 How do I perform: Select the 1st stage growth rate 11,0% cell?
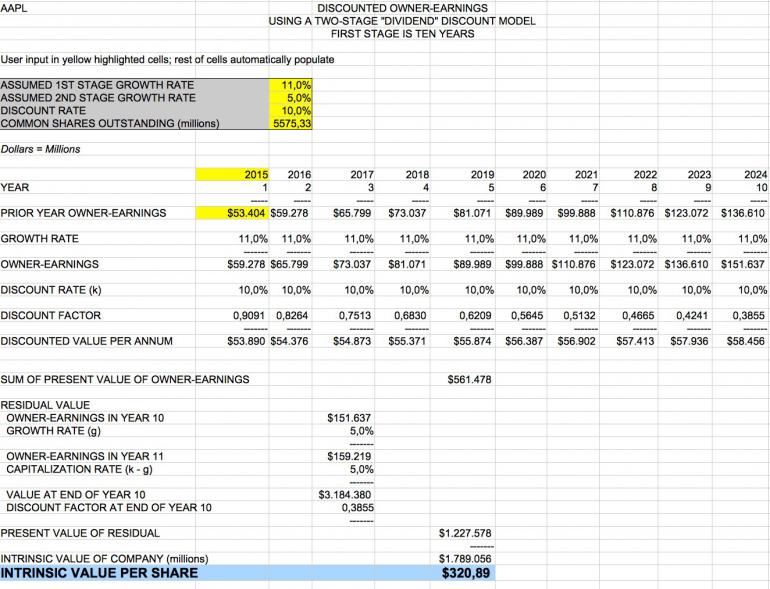[x=290, y=85]
